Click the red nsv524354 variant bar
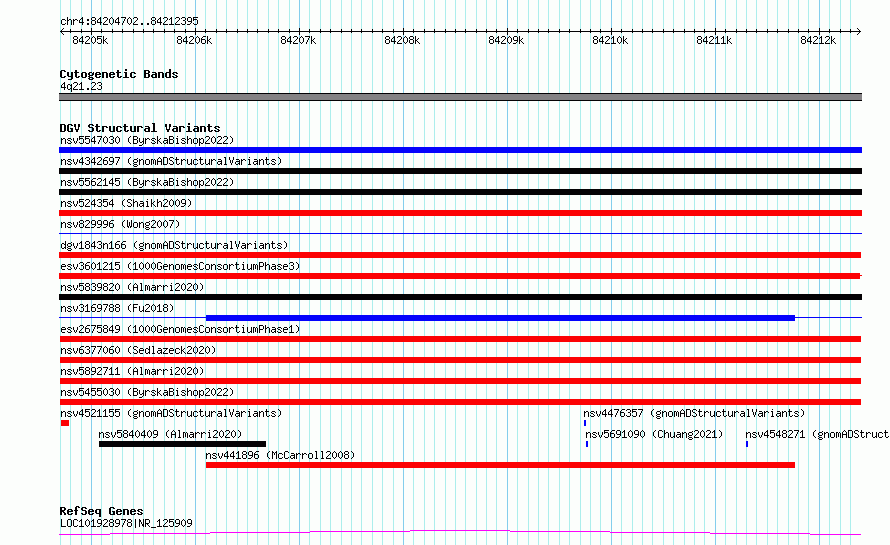 point(460,213)
